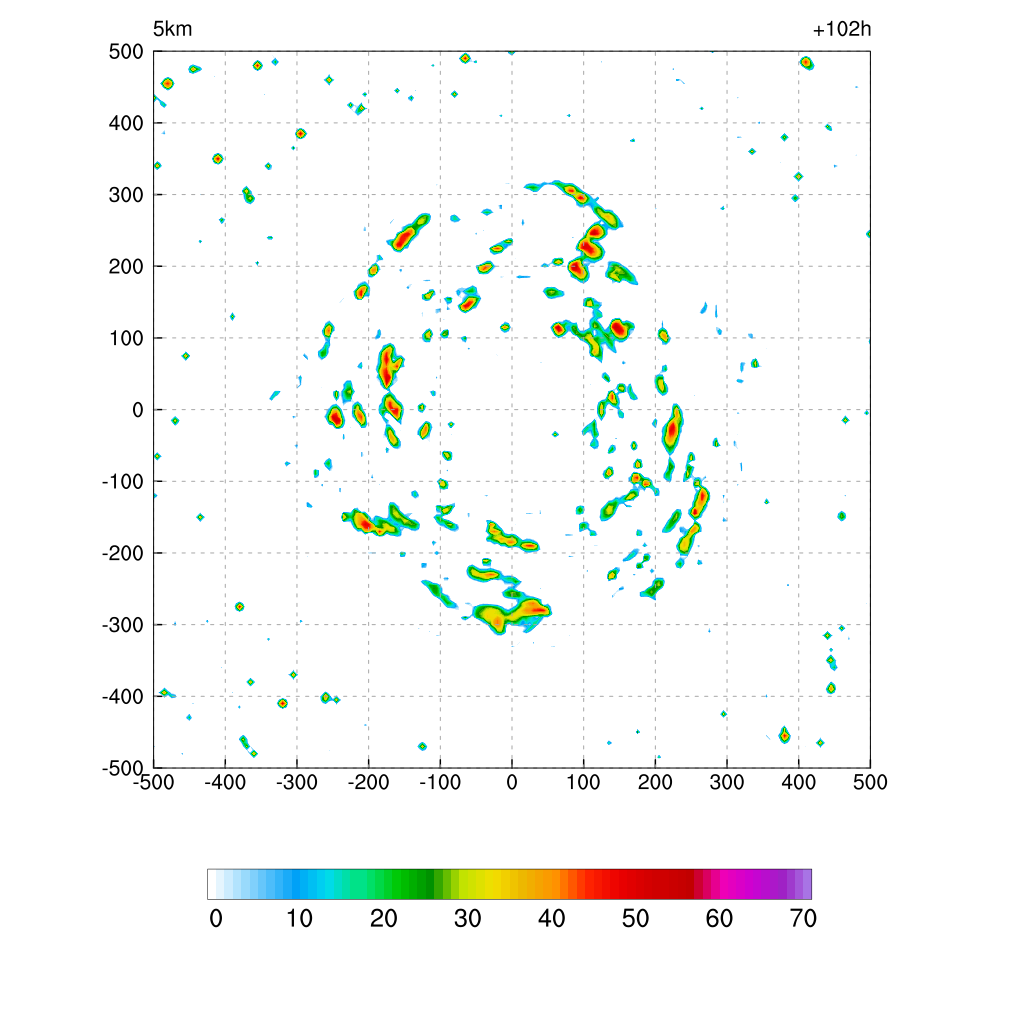Click the y-axis label '-200'
Screen dimensions: 1024x1024
[123, 554]
